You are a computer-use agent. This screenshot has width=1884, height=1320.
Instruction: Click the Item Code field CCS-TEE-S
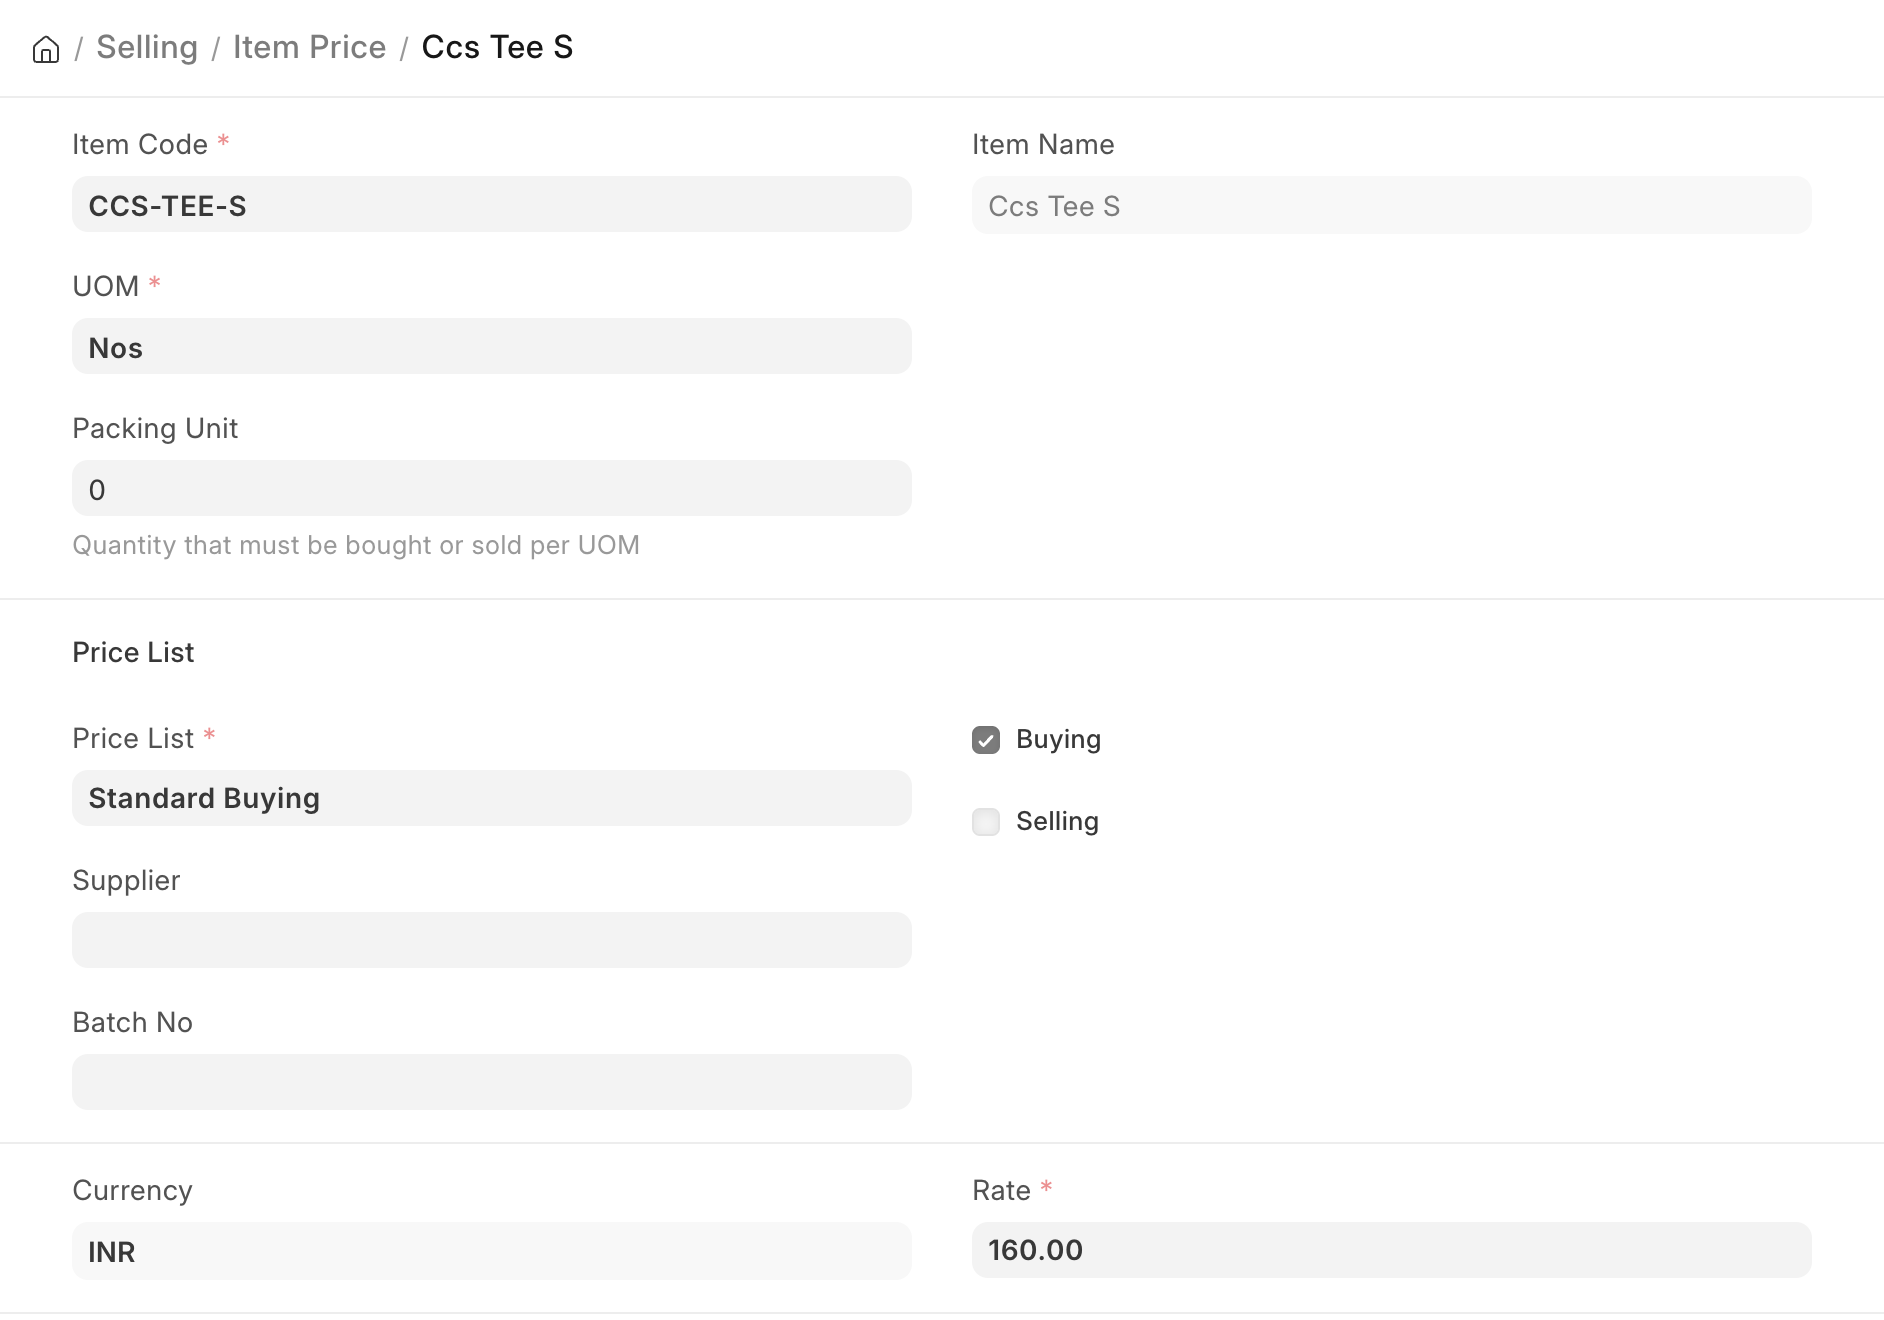pyautogui.click(x=491, y=205)
